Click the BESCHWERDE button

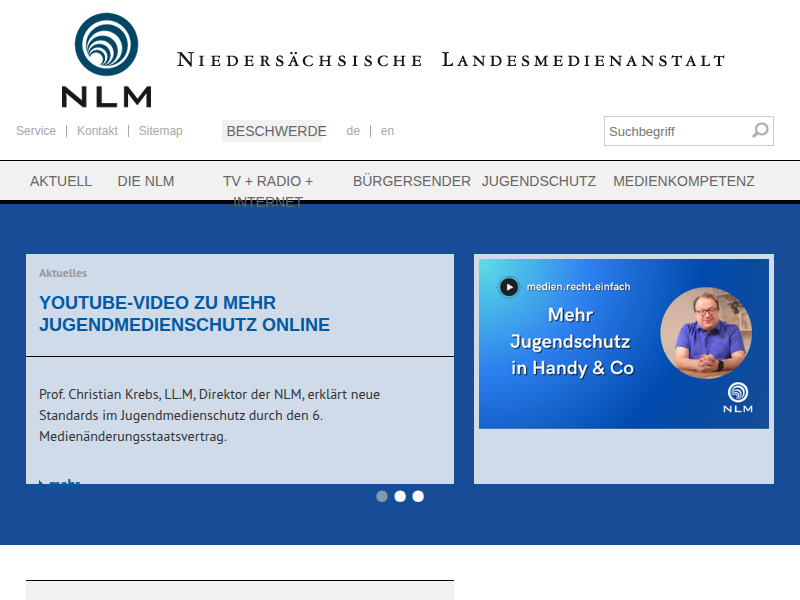coord(276,131)
